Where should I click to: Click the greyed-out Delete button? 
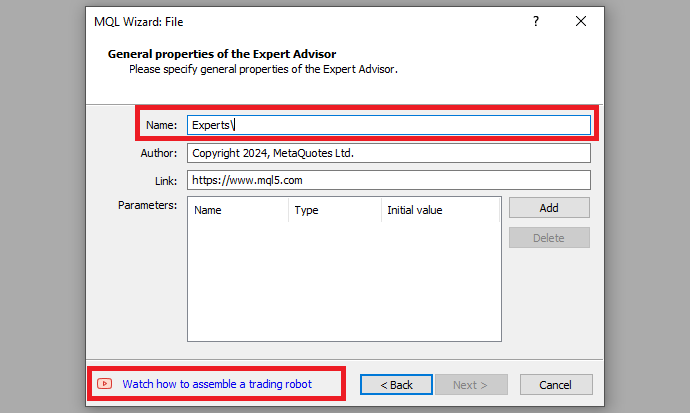[x=549, y=238]
